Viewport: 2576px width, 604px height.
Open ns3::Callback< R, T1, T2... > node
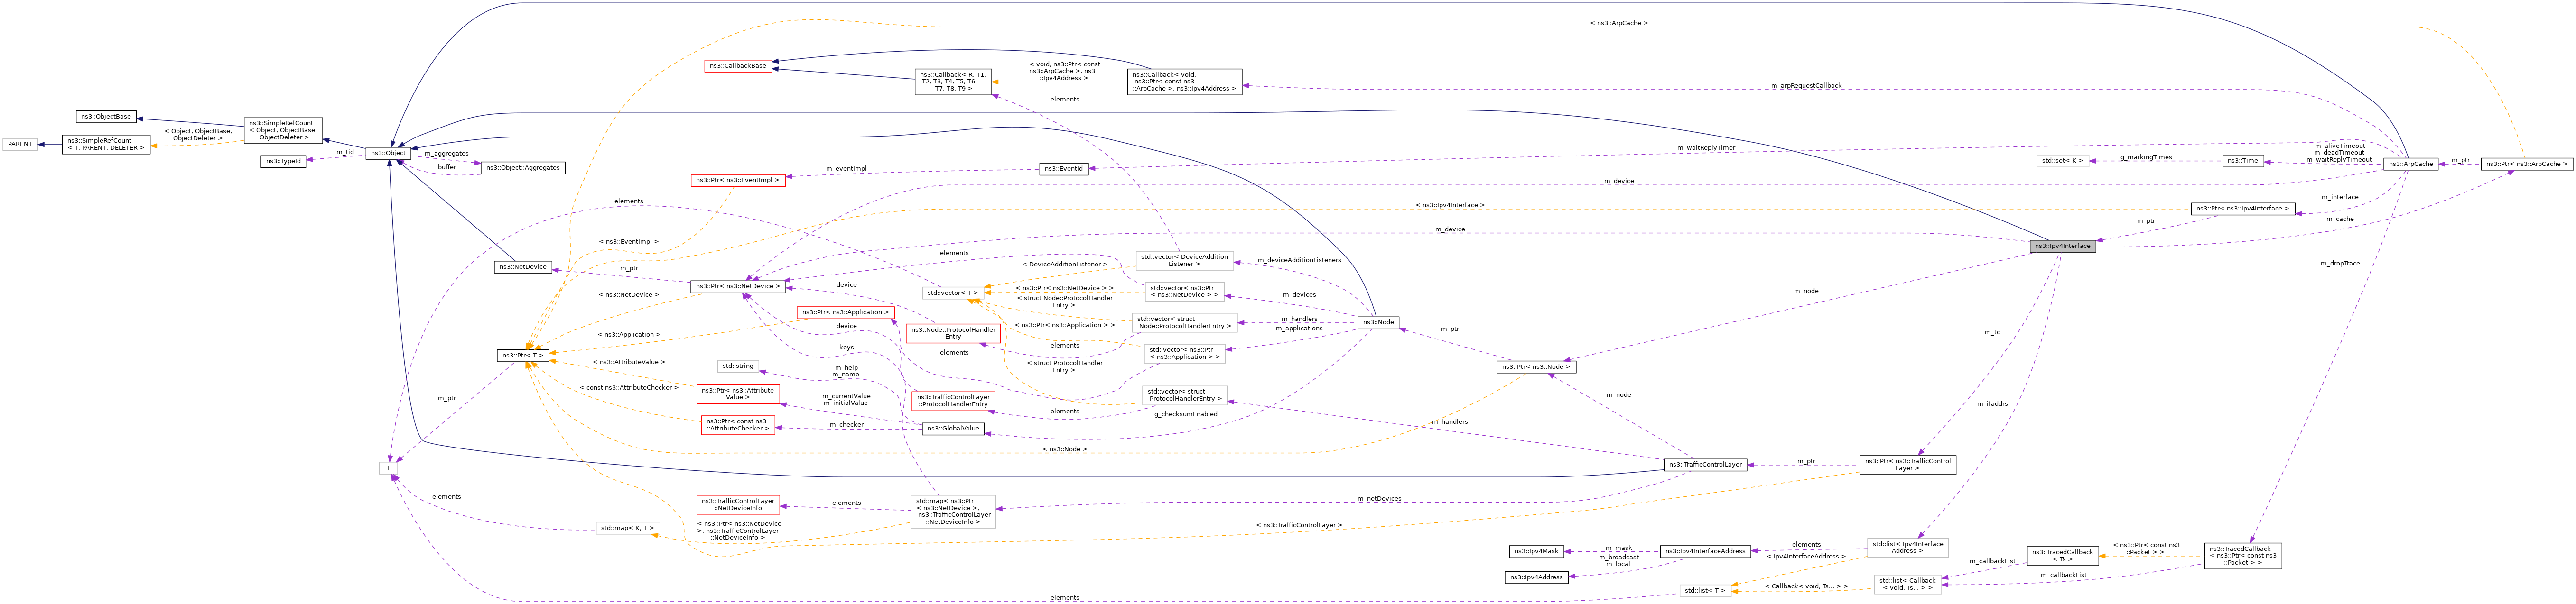[x=953, y=82]
